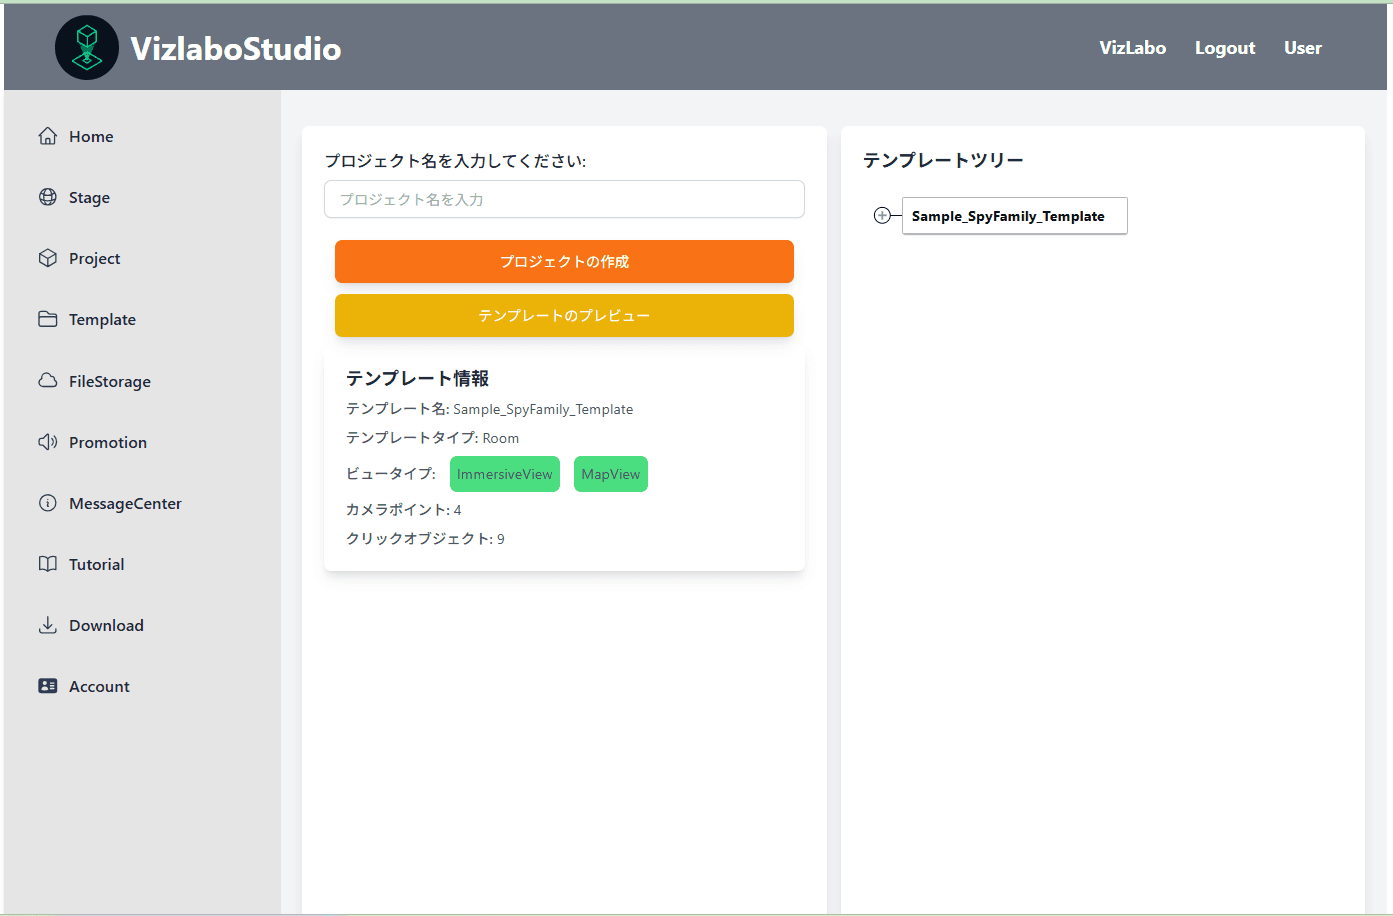Click the Account ID card icon
The height and width of the screenshot is (916, 1393).
click(47, 686)
